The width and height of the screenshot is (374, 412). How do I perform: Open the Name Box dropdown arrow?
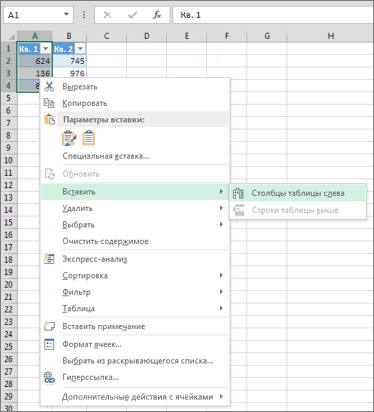coord(66,14)
